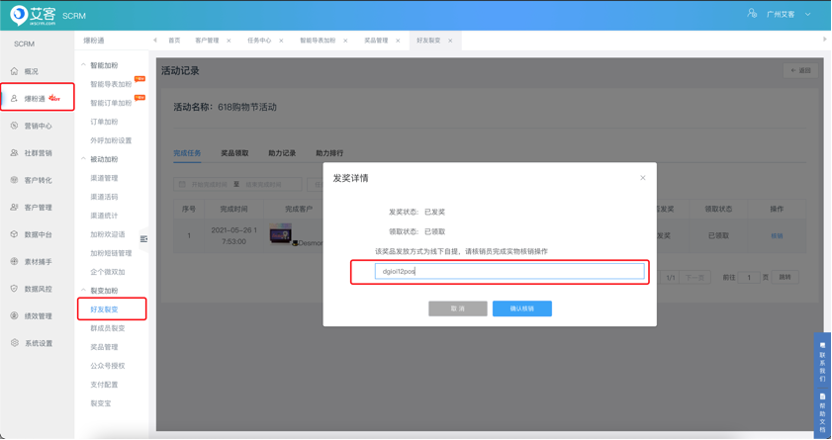Collapse the 被动加粉 menu group
Viewport: 832px width, 440px height.
click(x=82, y=159)
